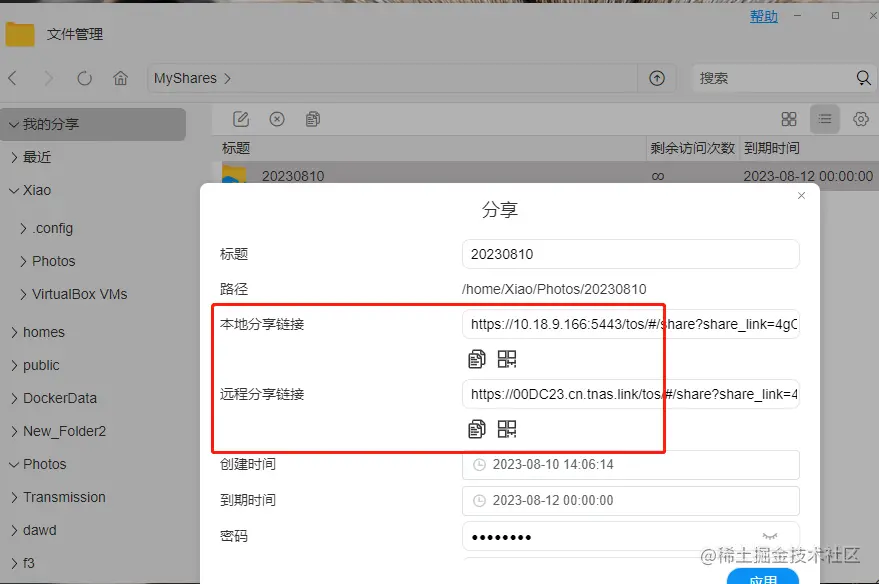Sort by 到期时间 column header

point(771,148)
